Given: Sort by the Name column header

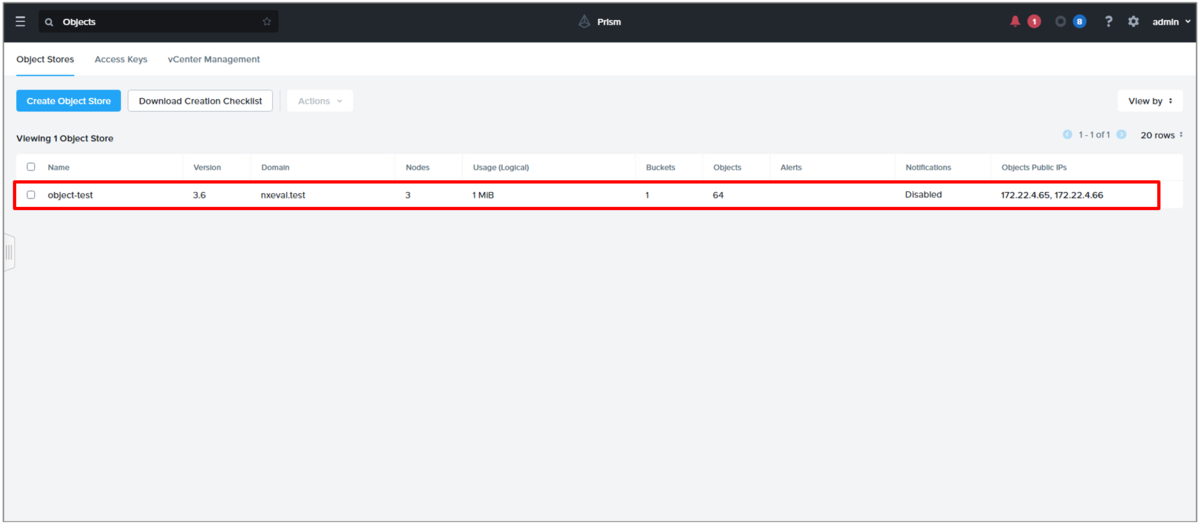Looking at the screenshot, I should (59, 167).
